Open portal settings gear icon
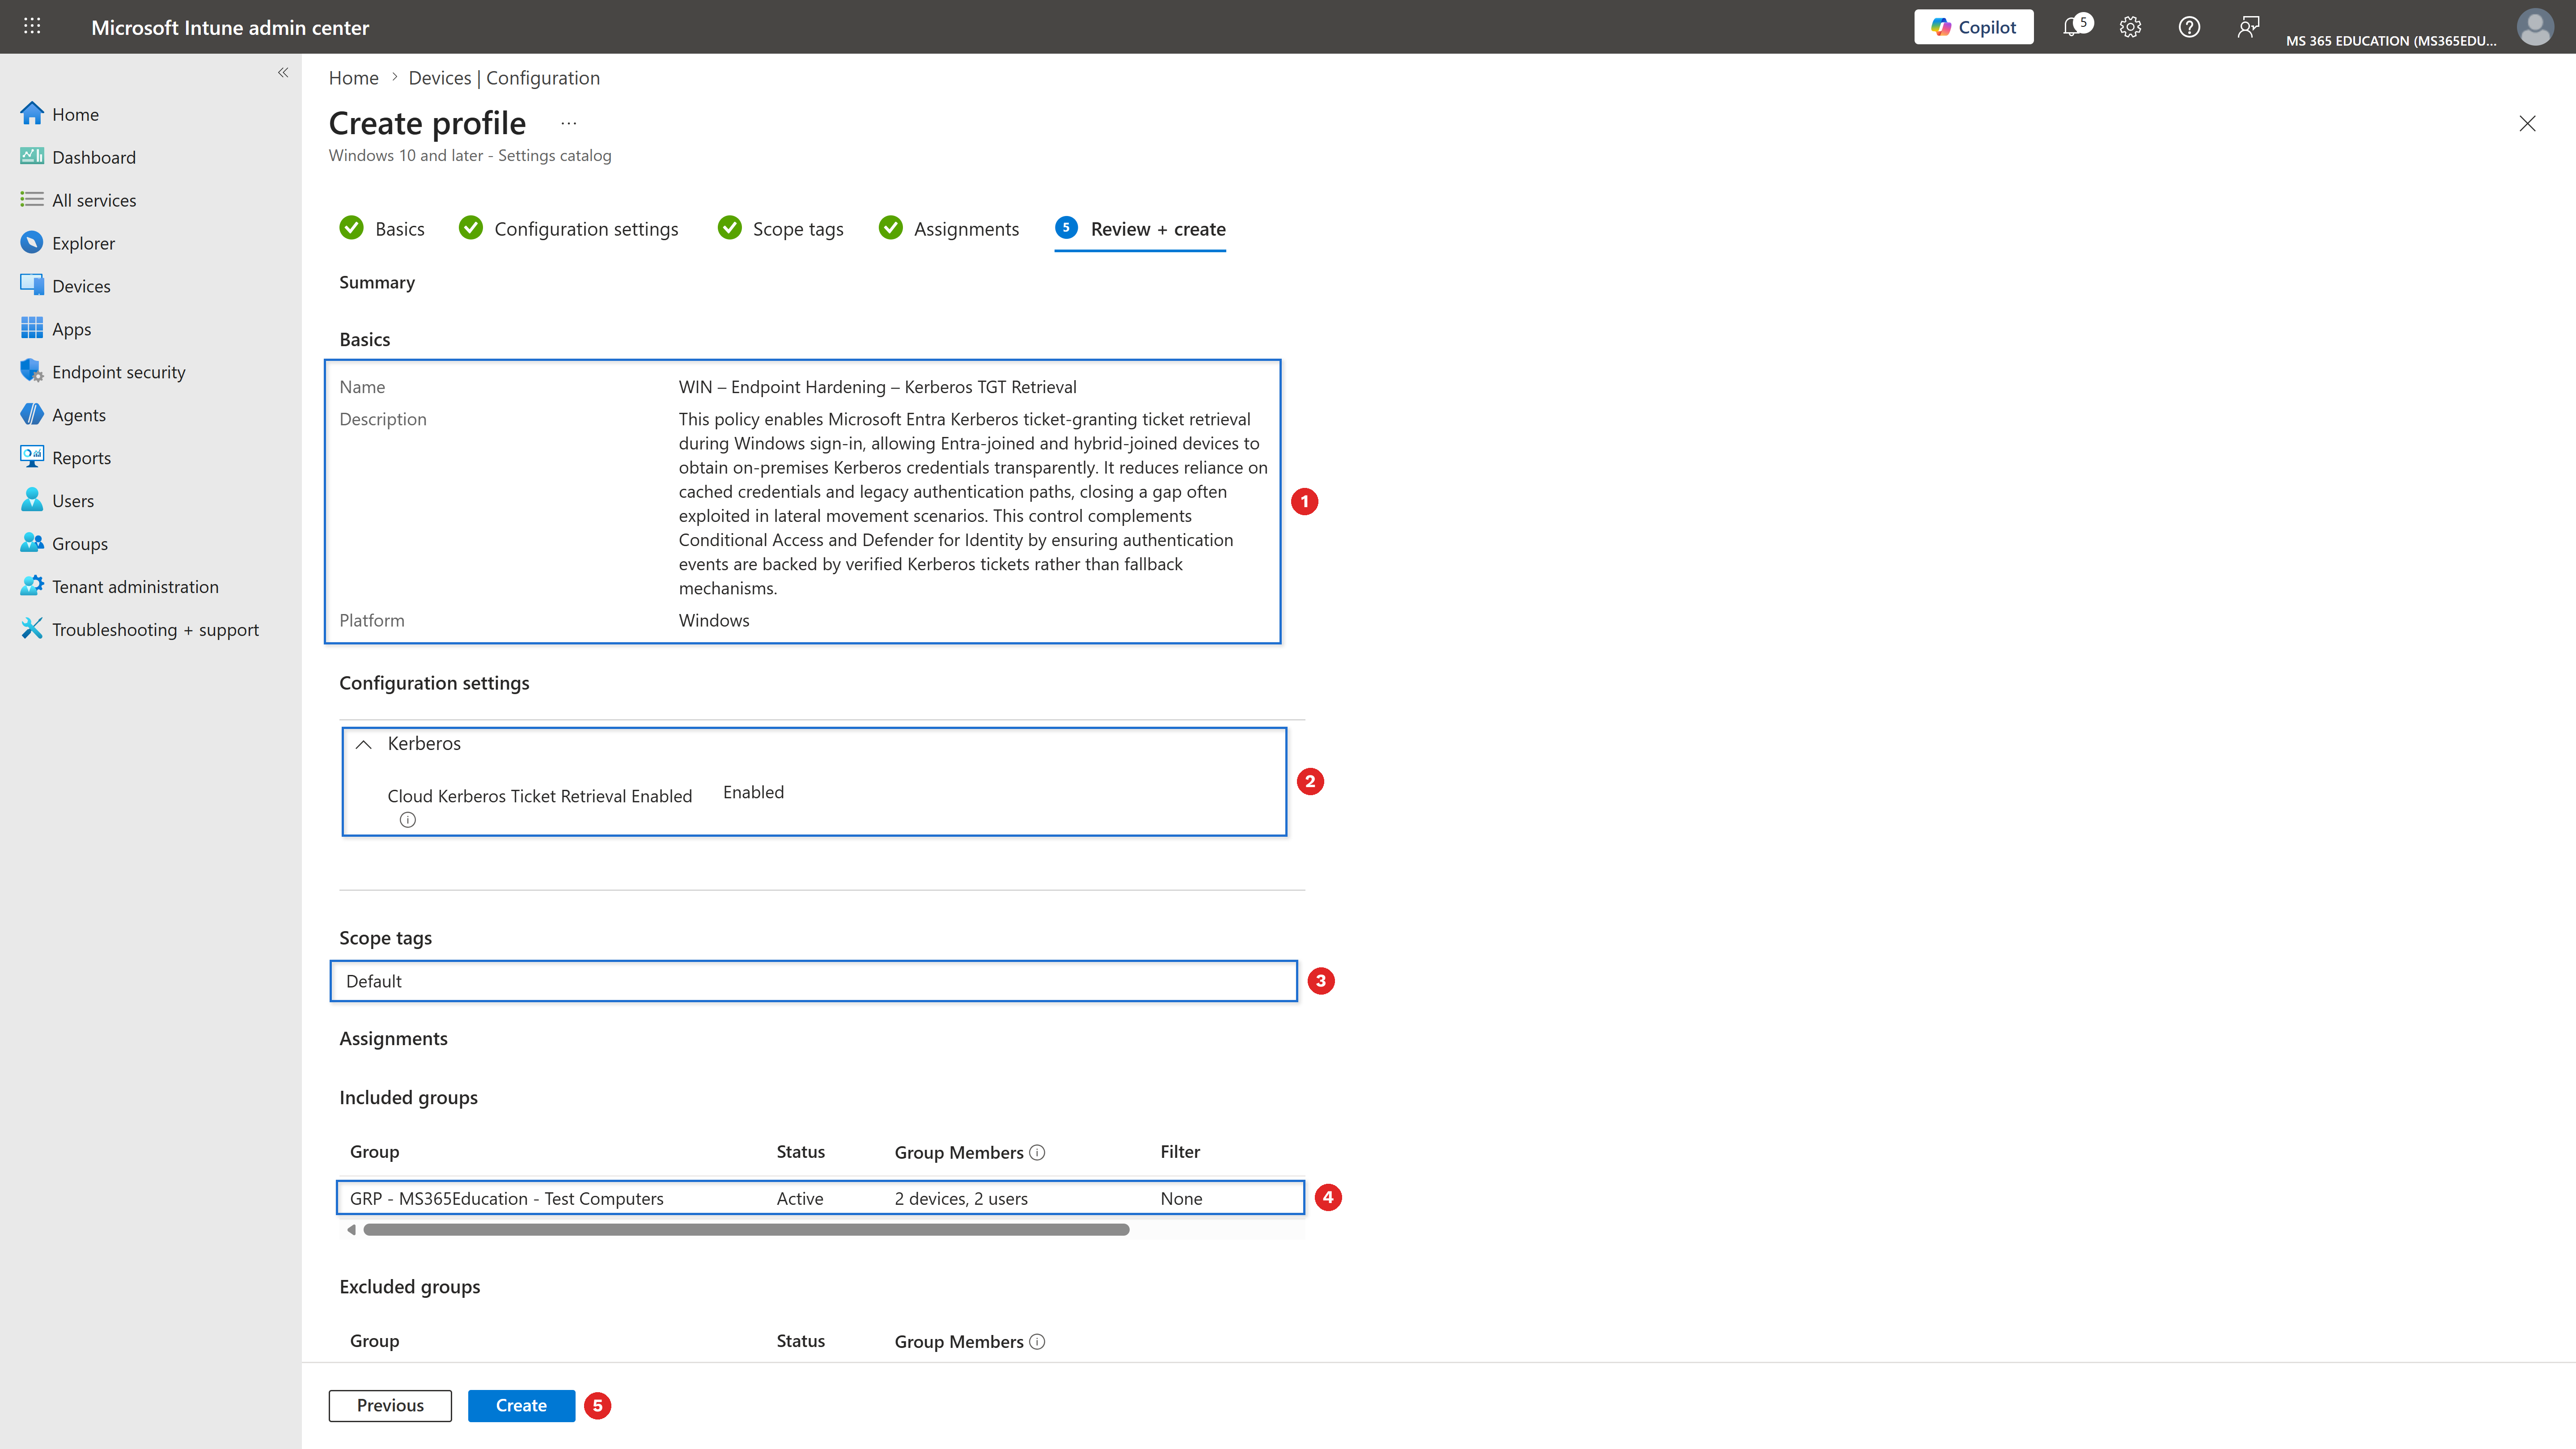This screenshot has height=1449, width=2576. tap(2130, 27)
